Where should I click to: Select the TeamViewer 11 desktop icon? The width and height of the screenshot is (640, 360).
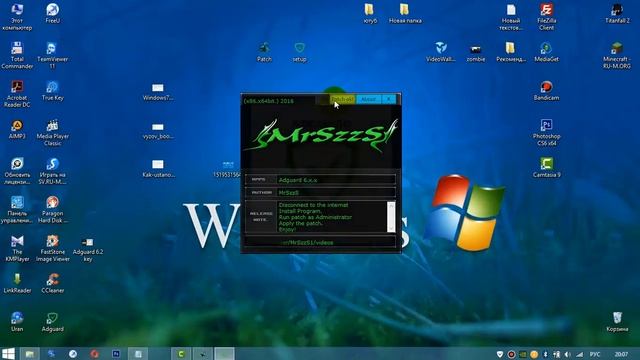tap(52, 55)
